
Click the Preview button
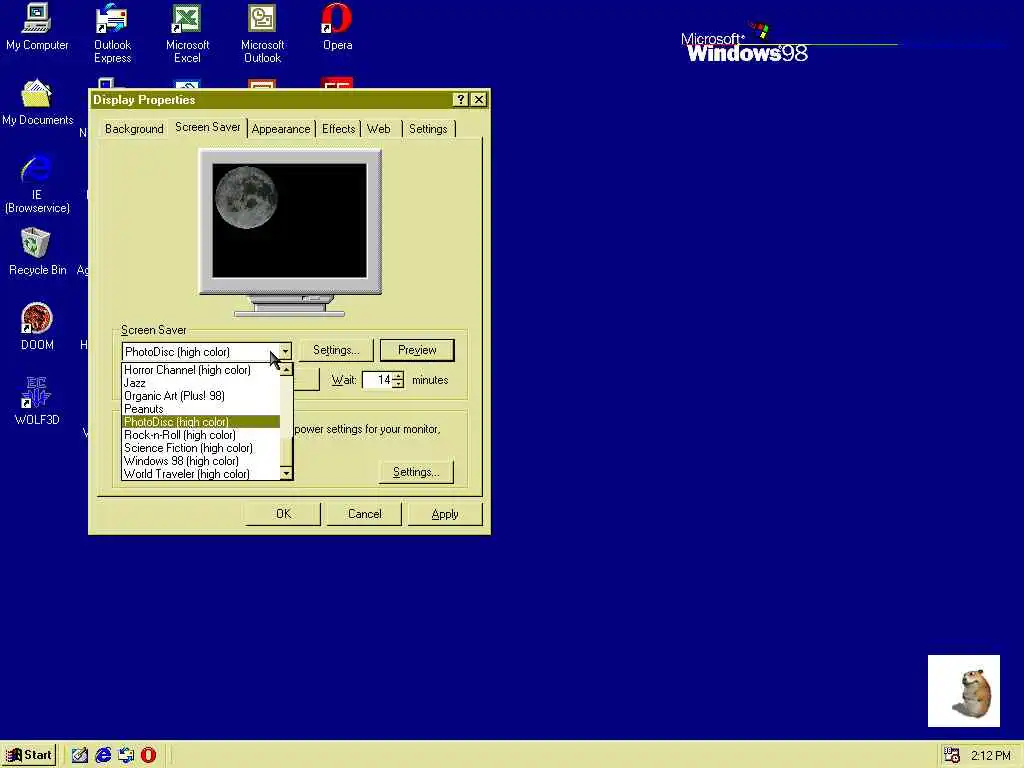[417, 350]
